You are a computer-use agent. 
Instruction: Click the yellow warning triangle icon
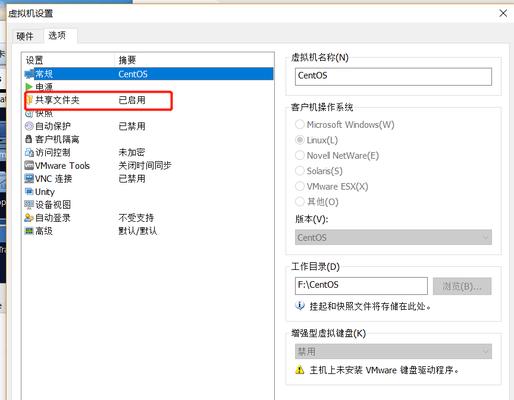[x=300, y=370]
